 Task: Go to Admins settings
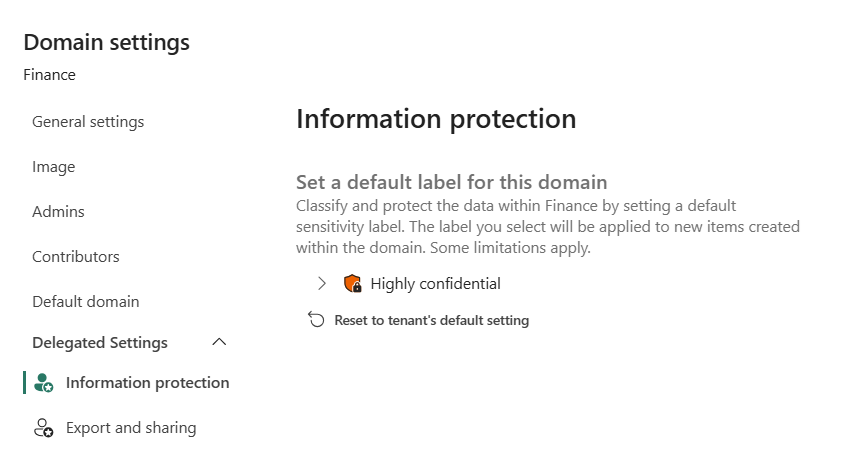click(59, 212)
